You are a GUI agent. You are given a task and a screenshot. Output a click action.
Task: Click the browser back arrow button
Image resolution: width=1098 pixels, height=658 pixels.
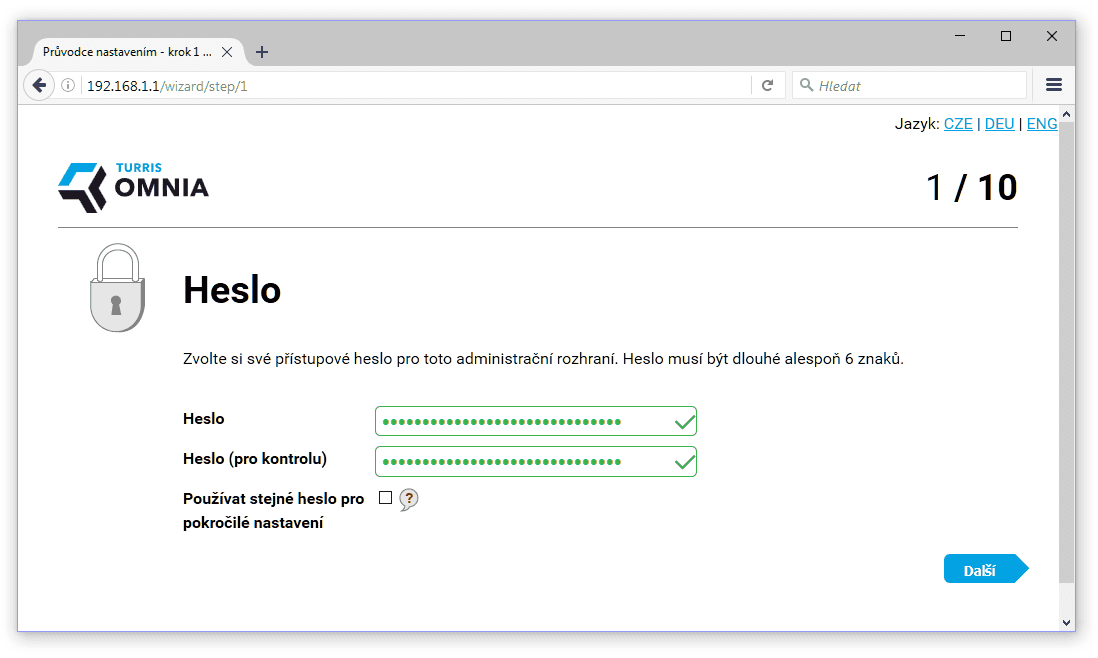coord(39,86)
